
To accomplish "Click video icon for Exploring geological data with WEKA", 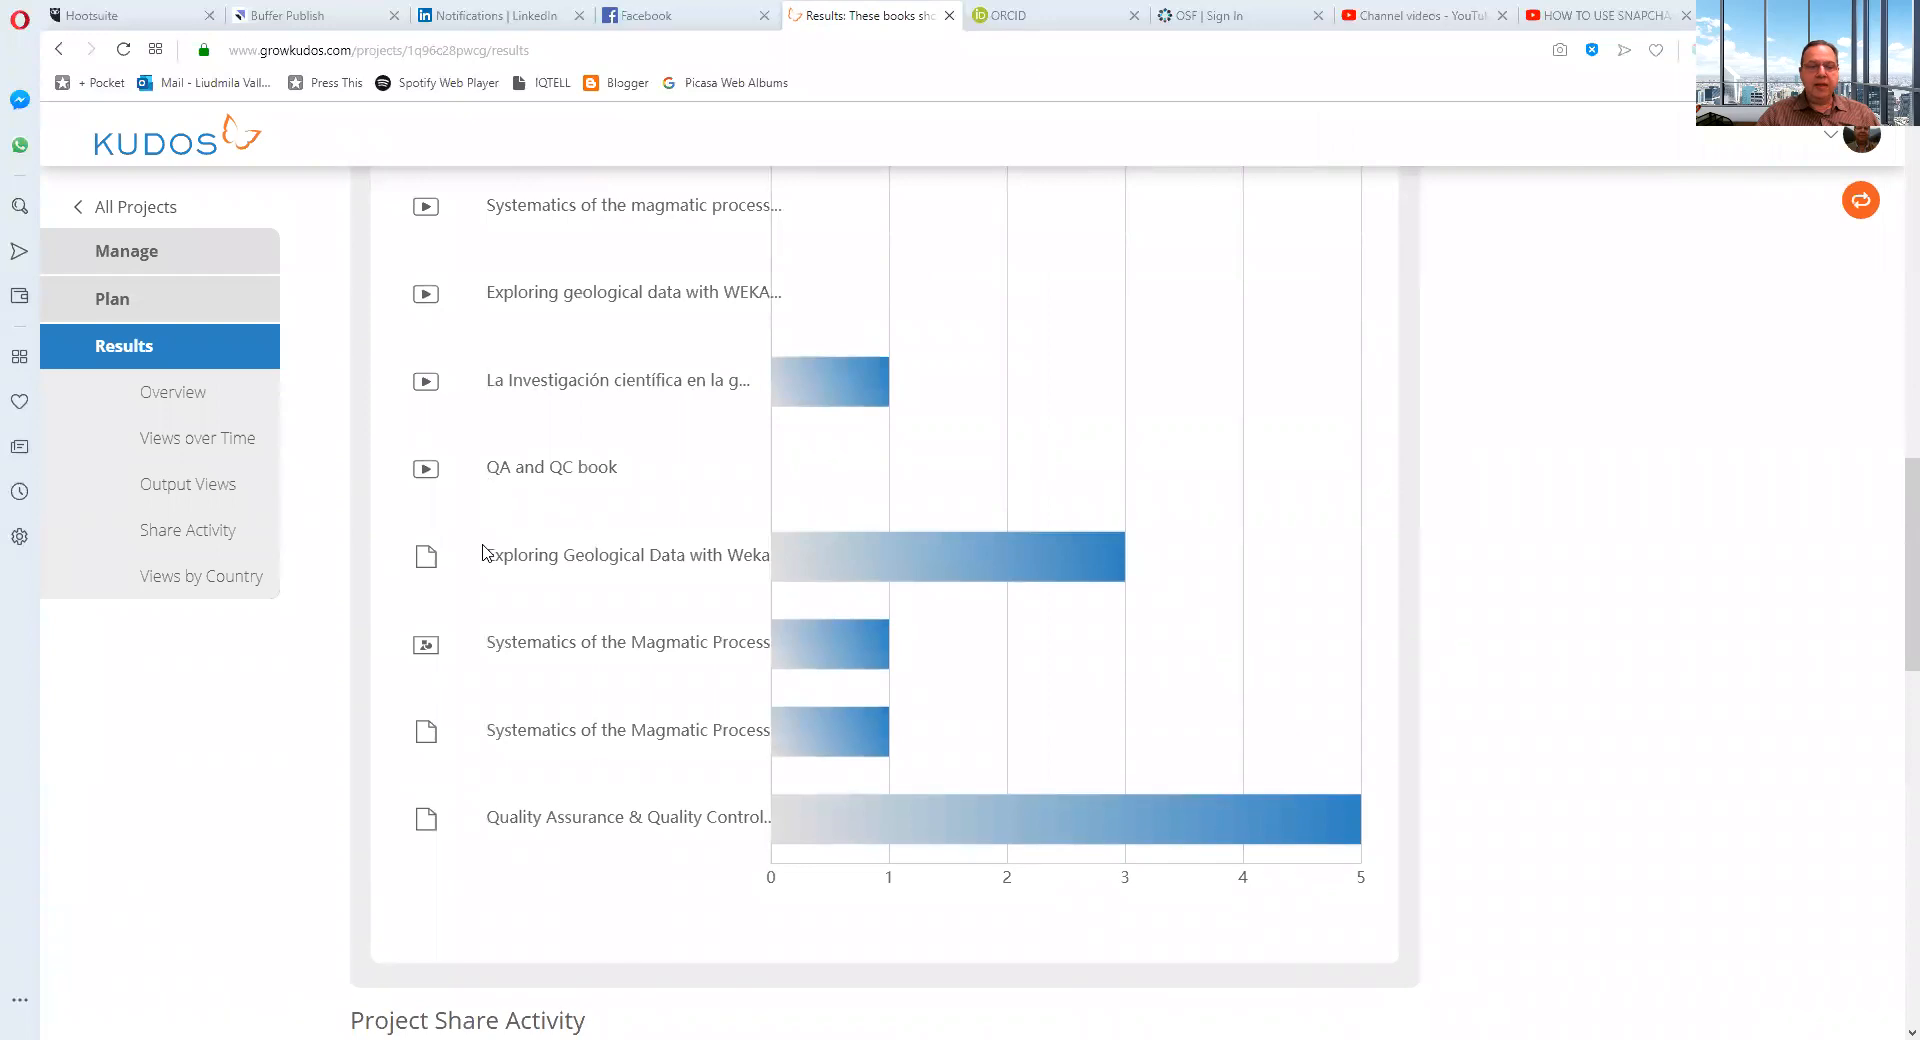I will point(426,294).
